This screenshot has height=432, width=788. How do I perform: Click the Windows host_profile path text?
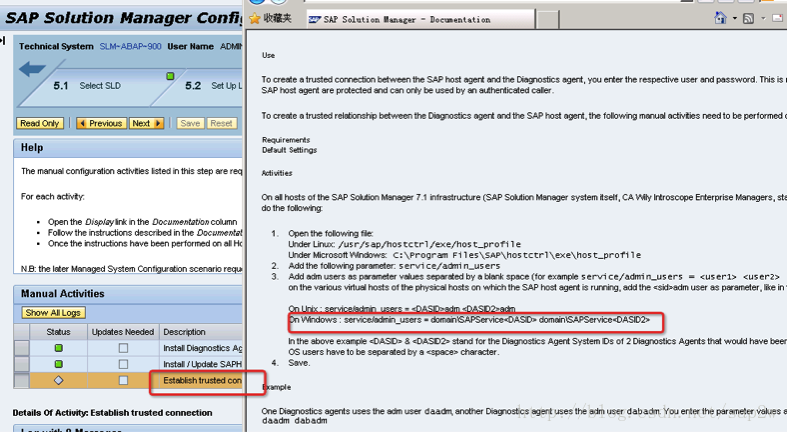(517, 255)
